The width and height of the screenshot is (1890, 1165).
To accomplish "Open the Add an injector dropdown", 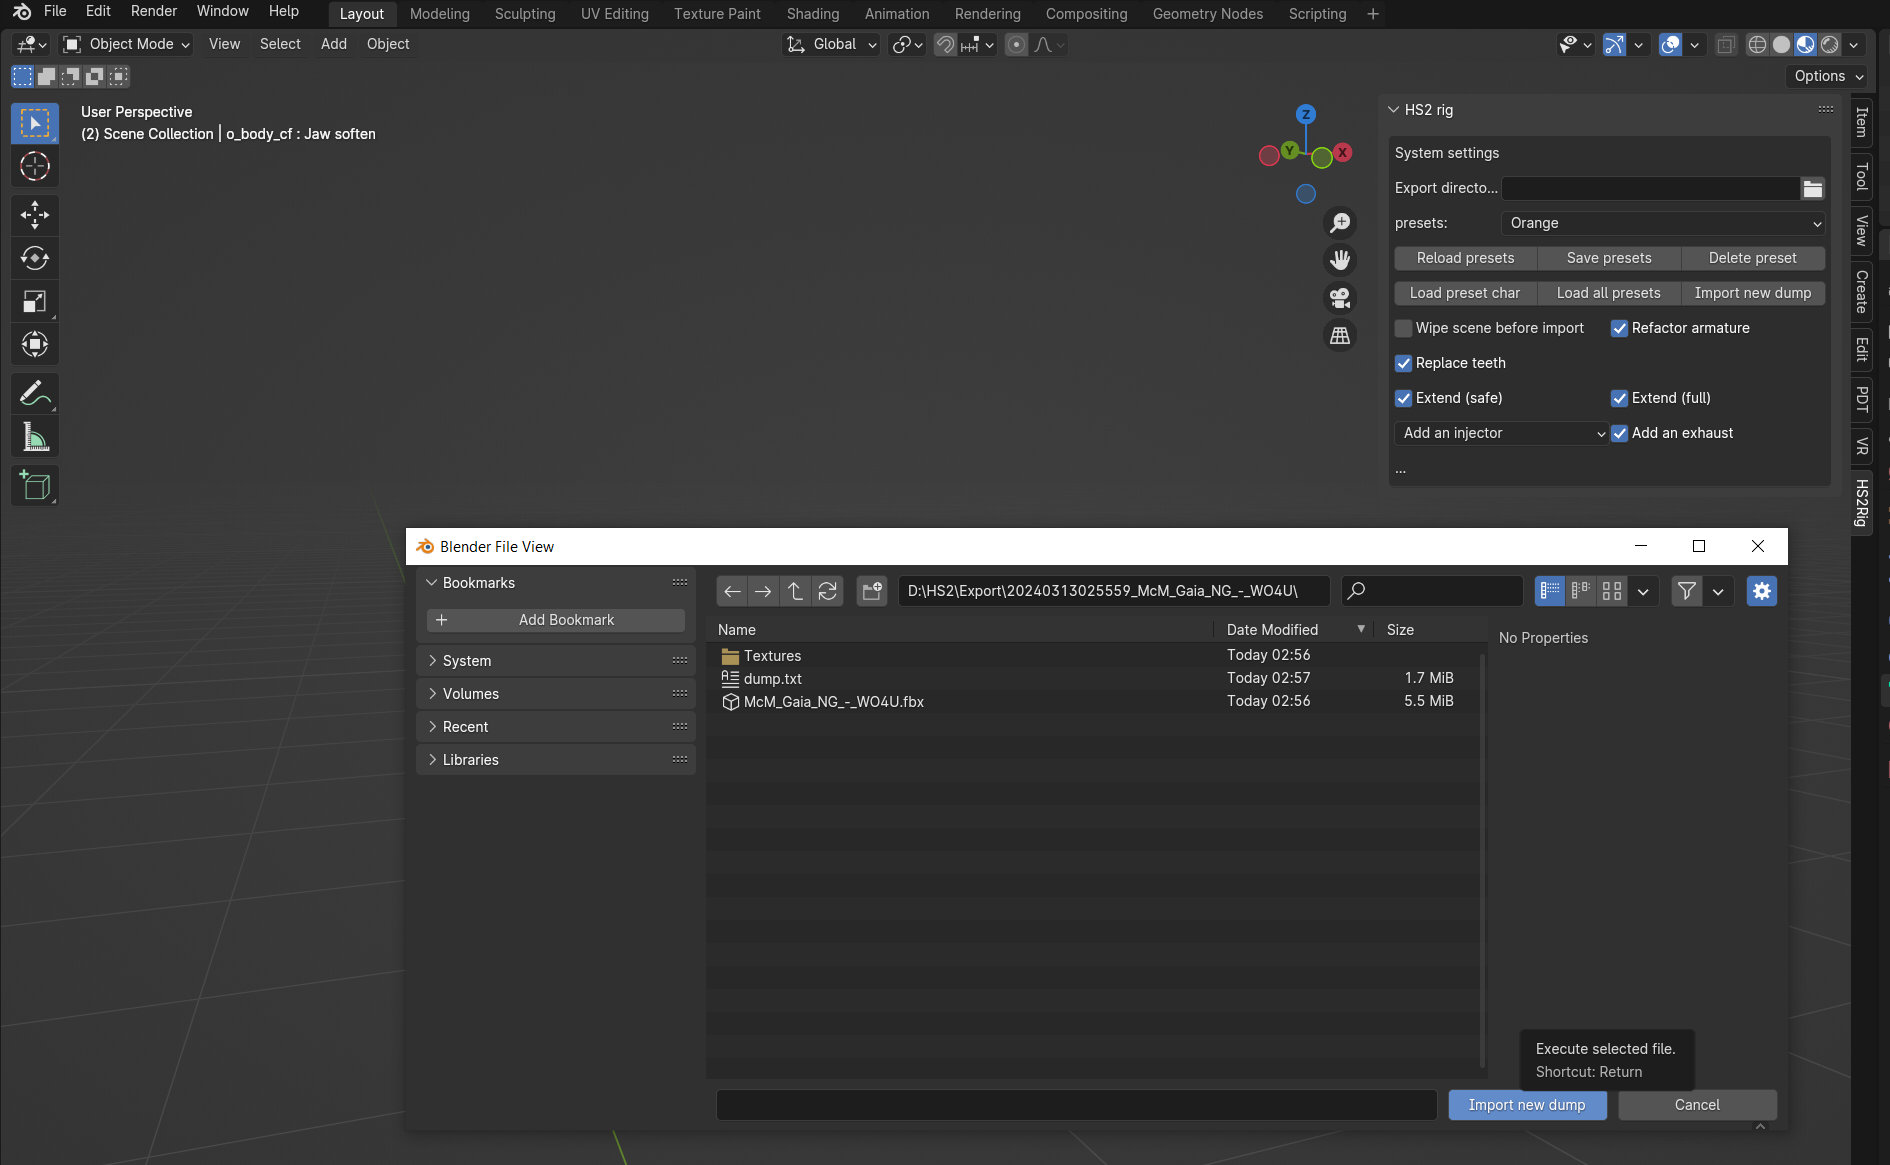I will [x=1502, y=433].
